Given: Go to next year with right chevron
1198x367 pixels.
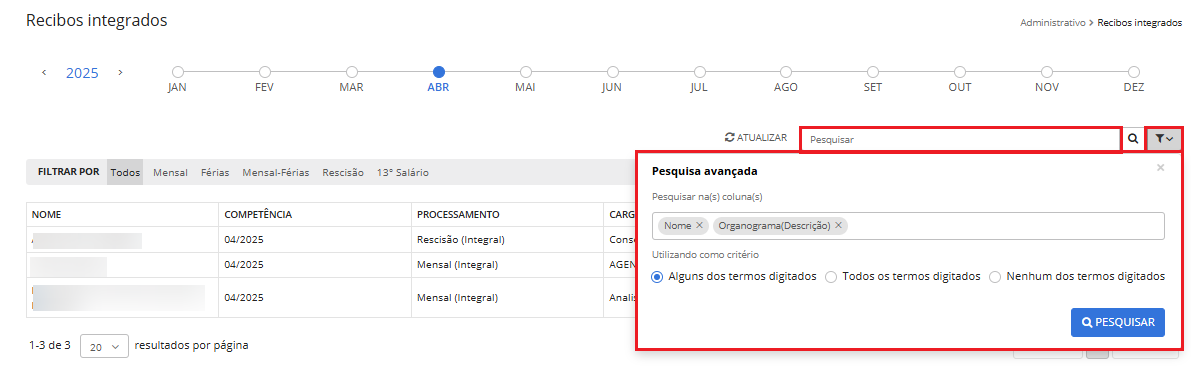Looking at the screenshot, I should [120, 73].
